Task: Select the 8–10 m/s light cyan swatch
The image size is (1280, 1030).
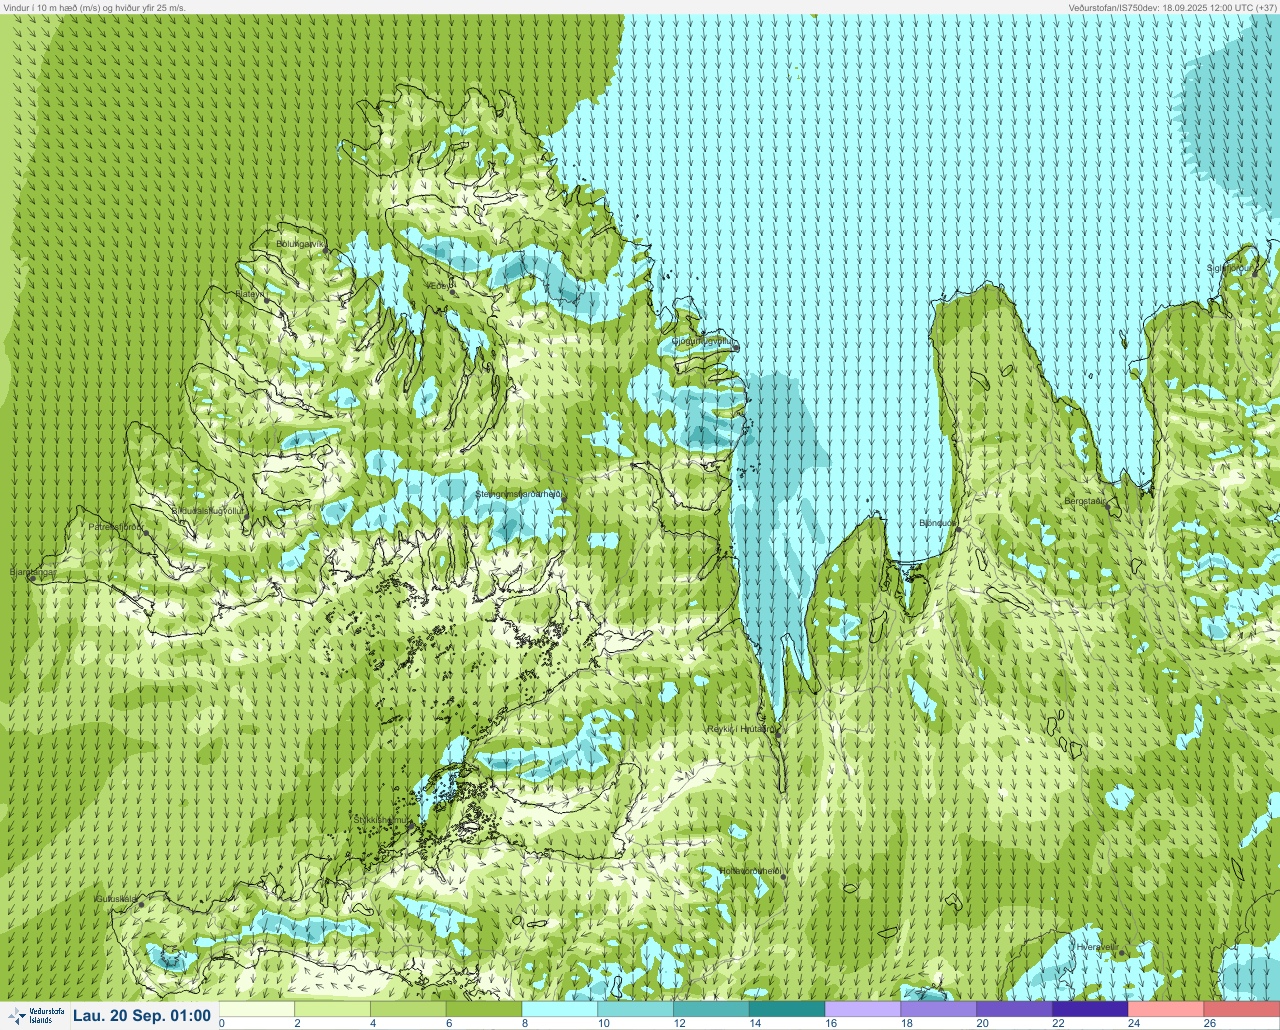Action: click(x=560, y=1009)
